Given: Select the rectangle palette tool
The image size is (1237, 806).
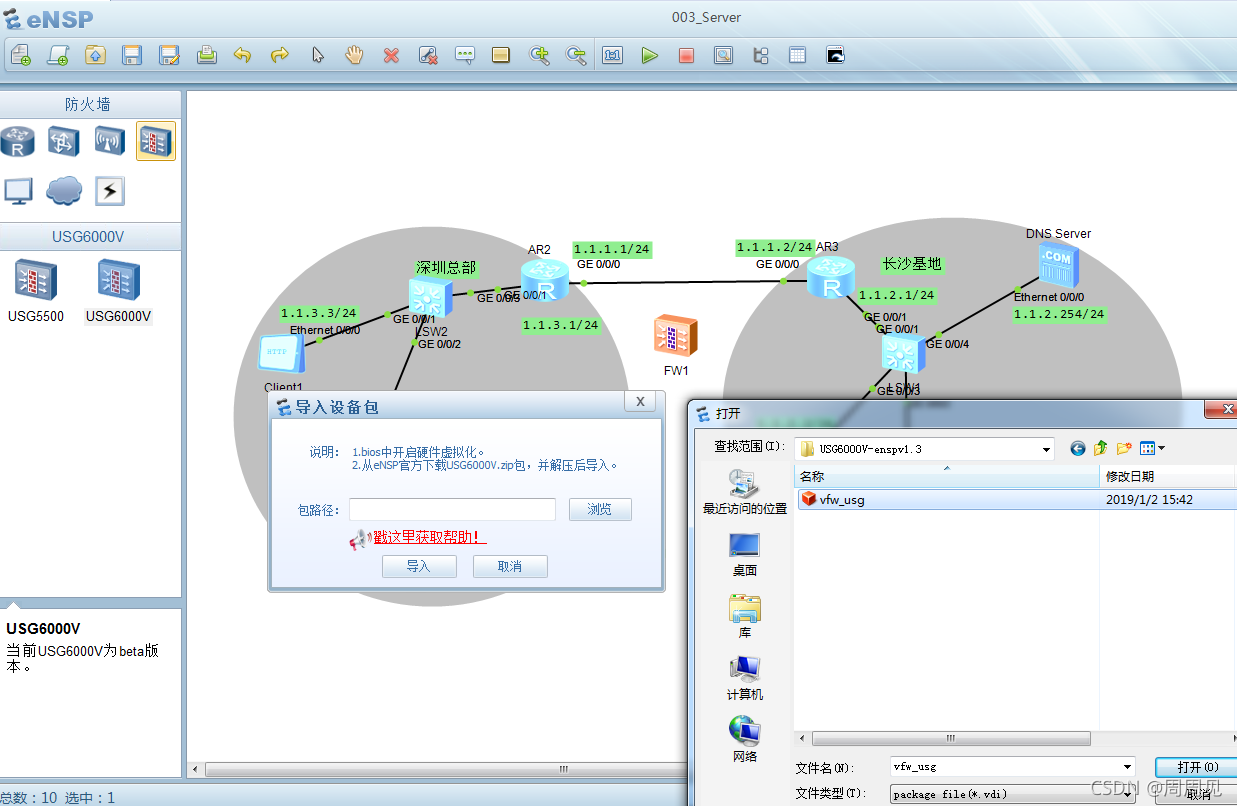Looking at the screenshot, I should pyautogui.click(x=501, y=56).
